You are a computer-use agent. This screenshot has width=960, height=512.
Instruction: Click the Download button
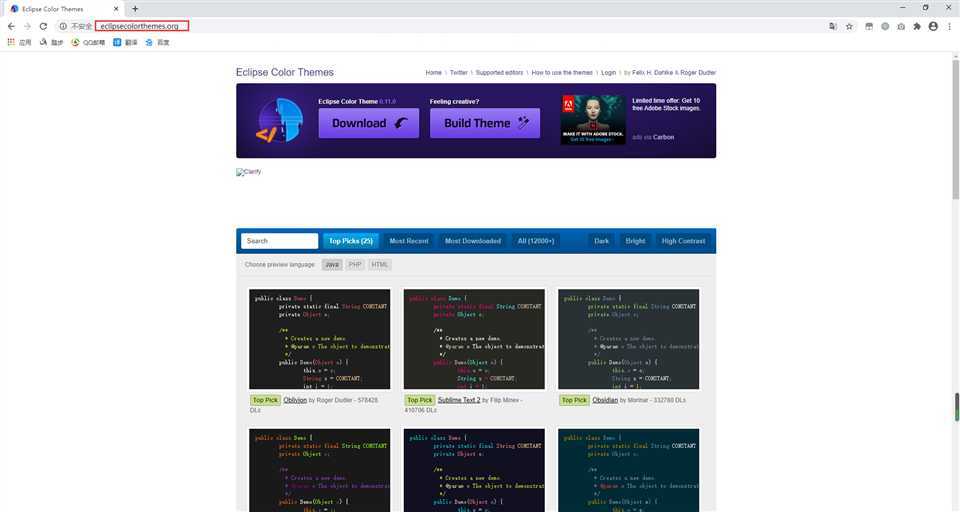(369, 123)
